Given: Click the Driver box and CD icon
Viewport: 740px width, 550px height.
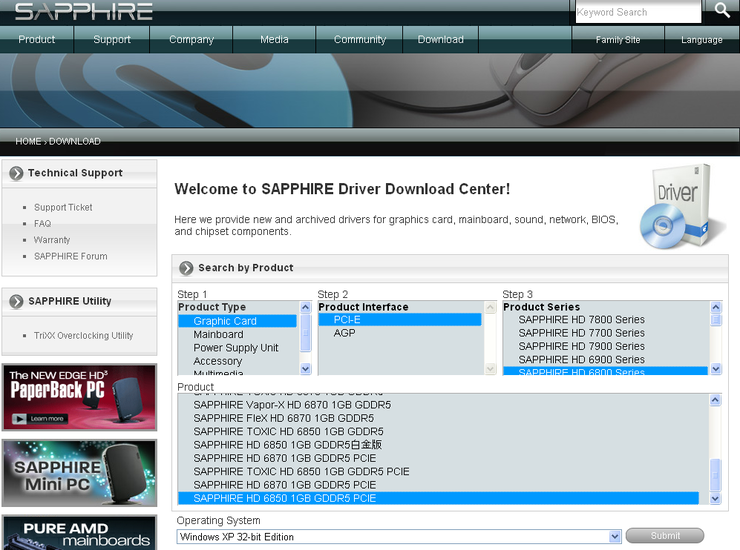Looking at the screenshot, I should (684, 207).
